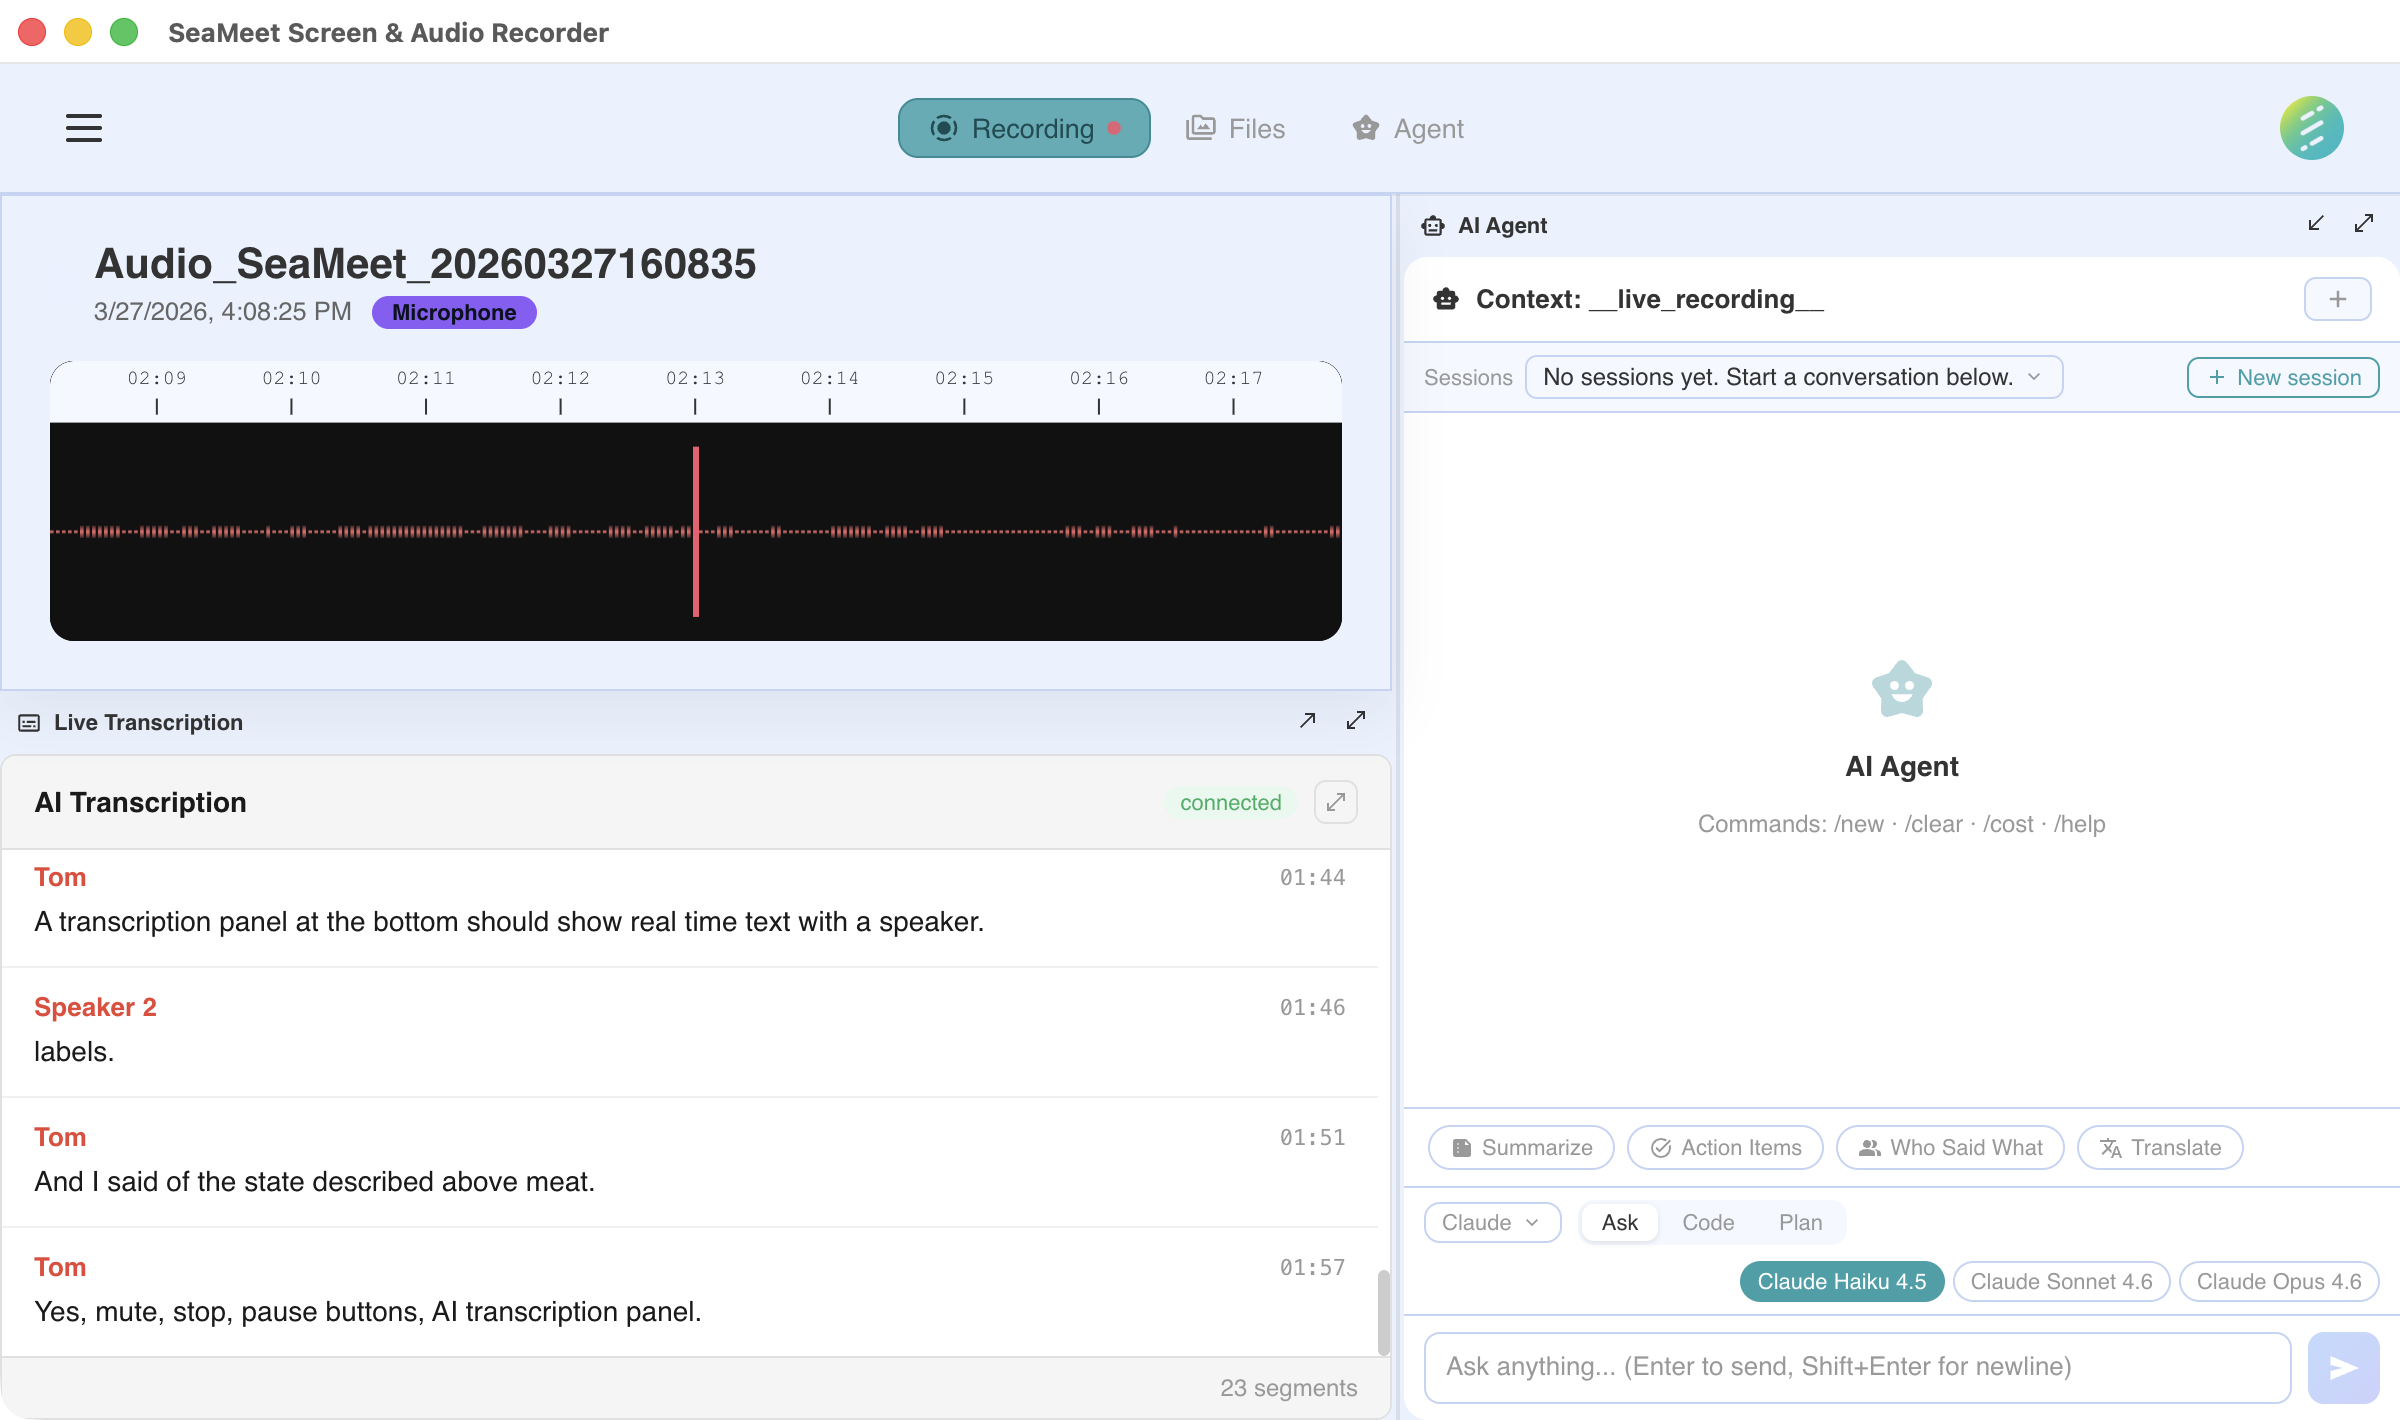
Task: Open the Claude model selector dropdown
Action: tap(1491, 1222)
